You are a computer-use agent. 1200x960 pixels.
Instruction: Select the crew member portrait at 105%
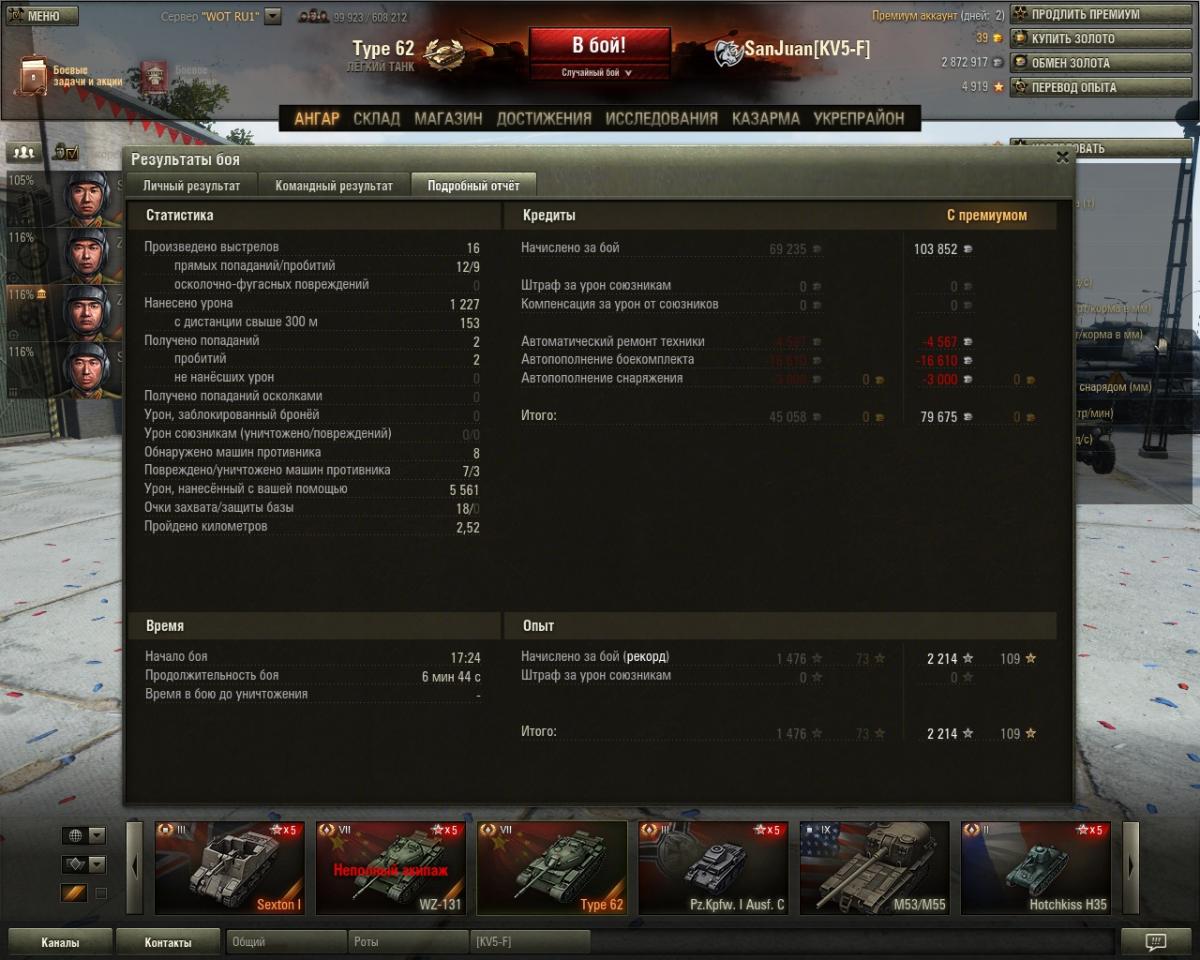coord(87,197)
